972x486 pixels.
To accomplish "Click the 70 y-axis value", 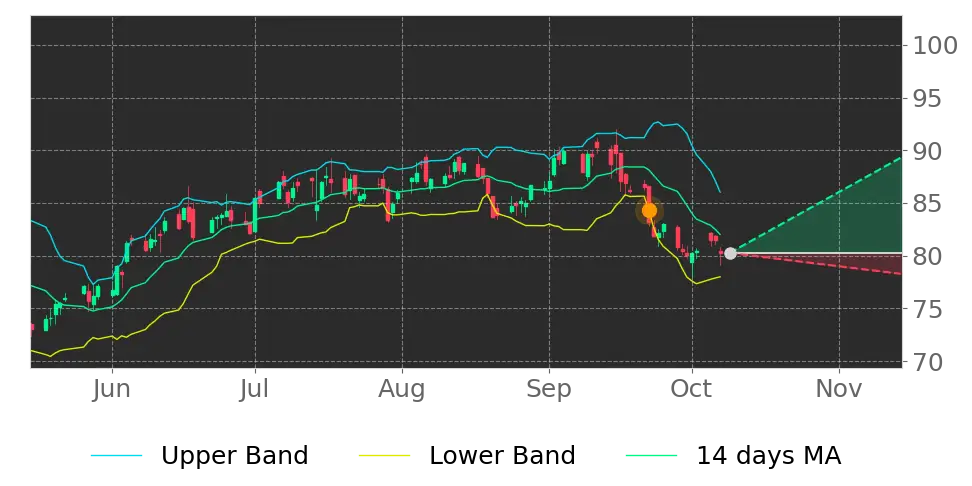I will (928, 362).
